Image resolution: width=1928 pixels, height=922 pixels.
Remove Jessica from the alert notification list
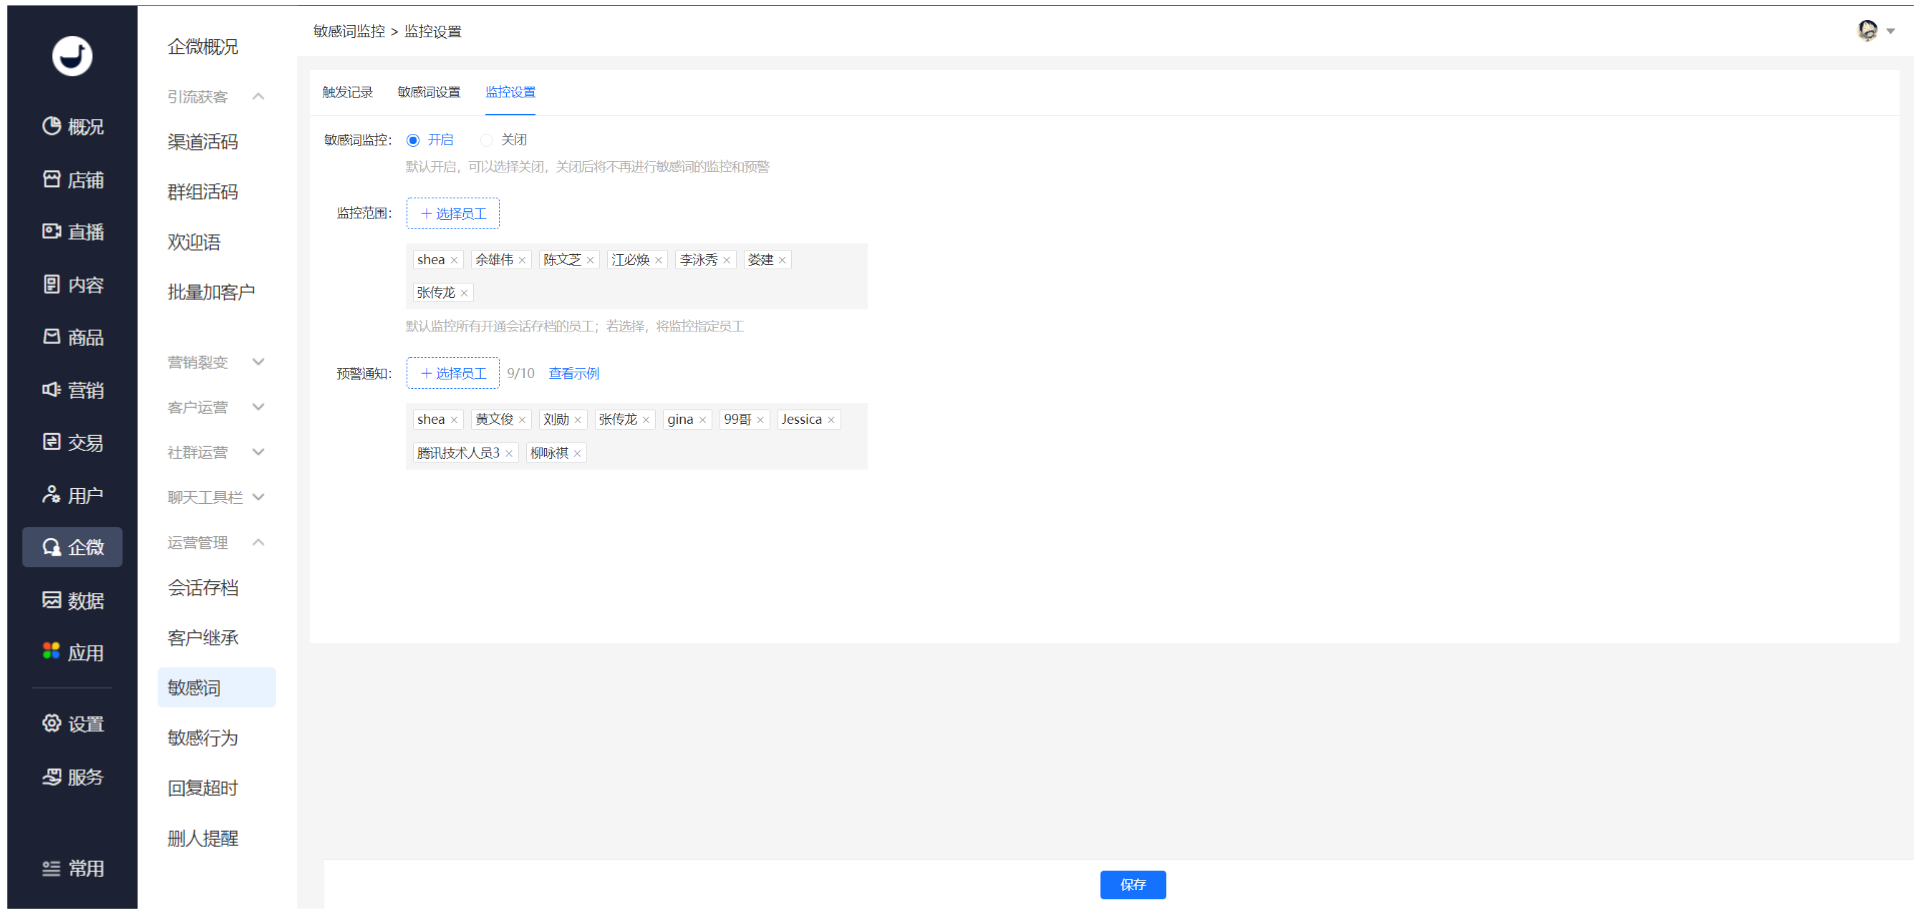click(x=831, y=420)
